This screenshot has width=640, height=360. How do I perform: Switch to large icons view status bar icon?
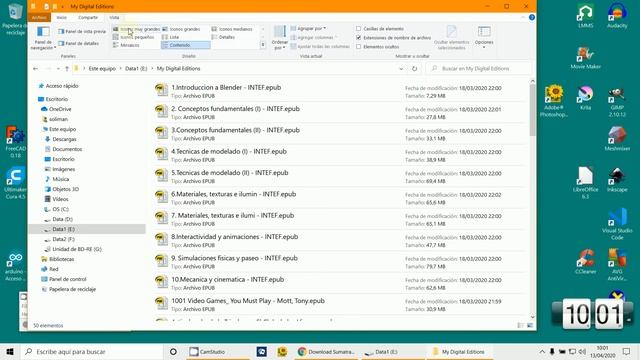[x=530, y=325]
